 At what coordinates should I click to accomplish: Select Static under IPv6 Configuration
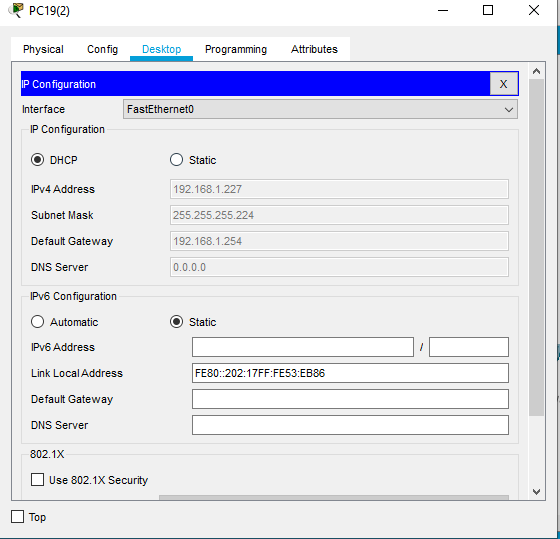click(176, 322)
